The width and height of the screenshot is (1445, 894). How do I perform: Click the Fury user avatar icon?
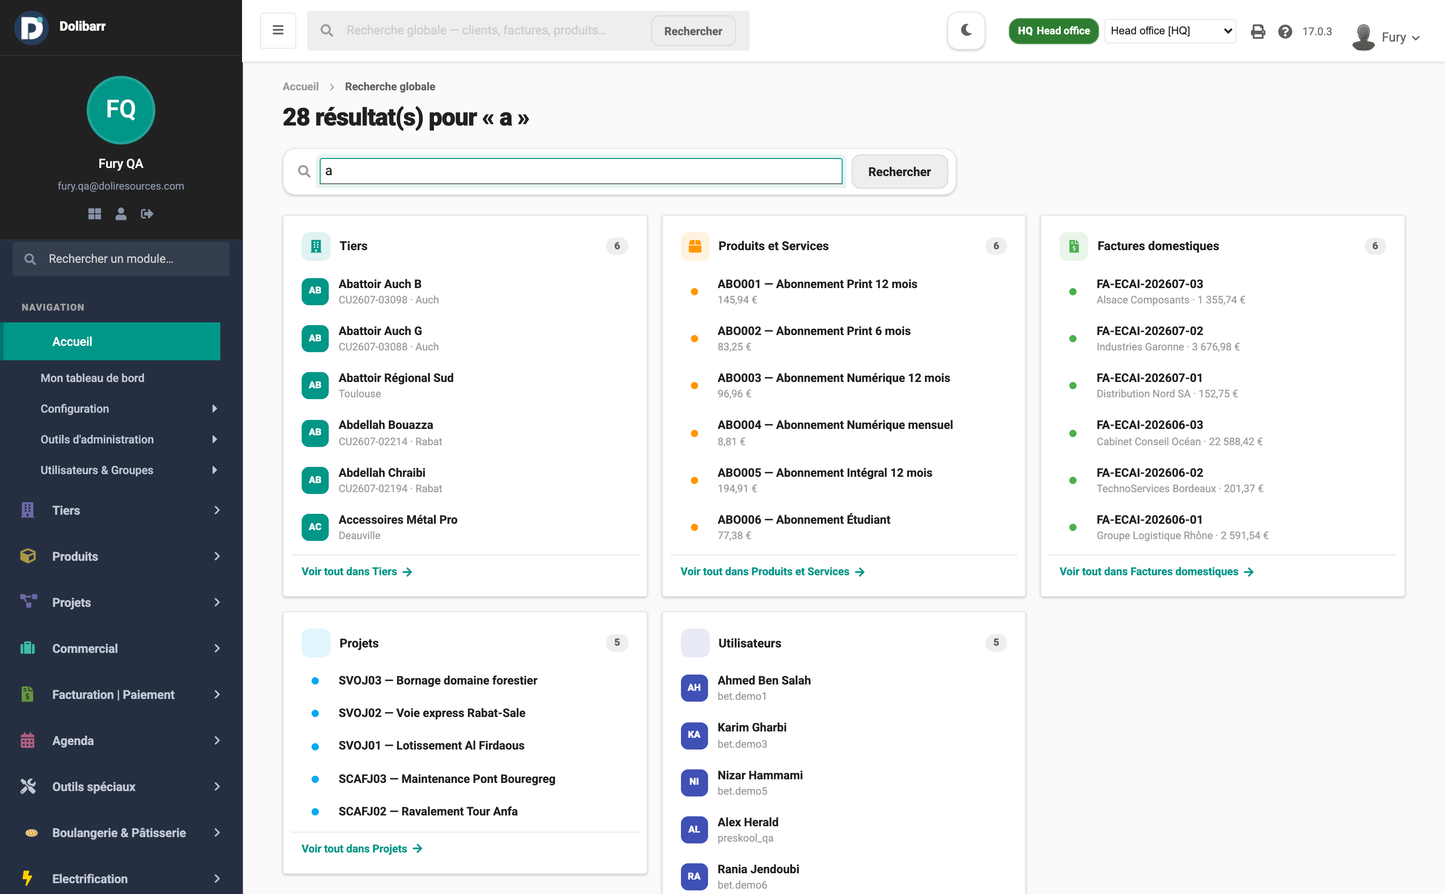coord(1363,37)
